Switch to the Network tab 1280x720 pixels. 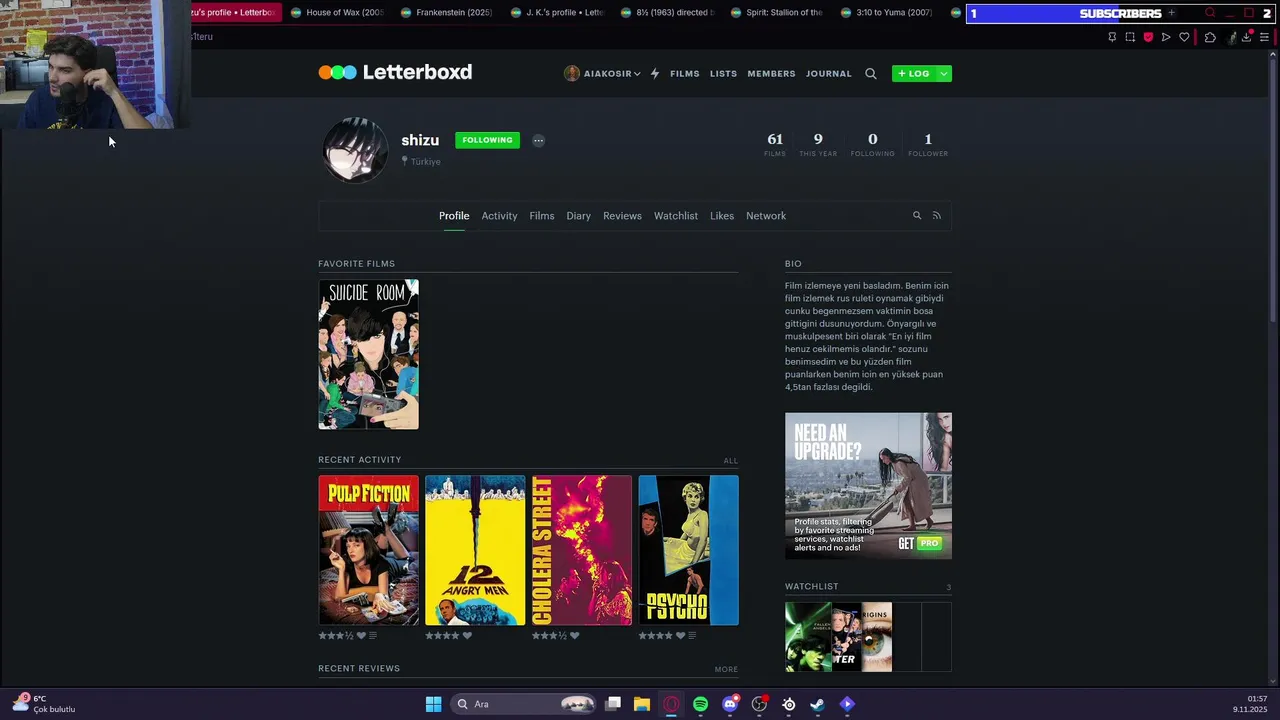766,216
